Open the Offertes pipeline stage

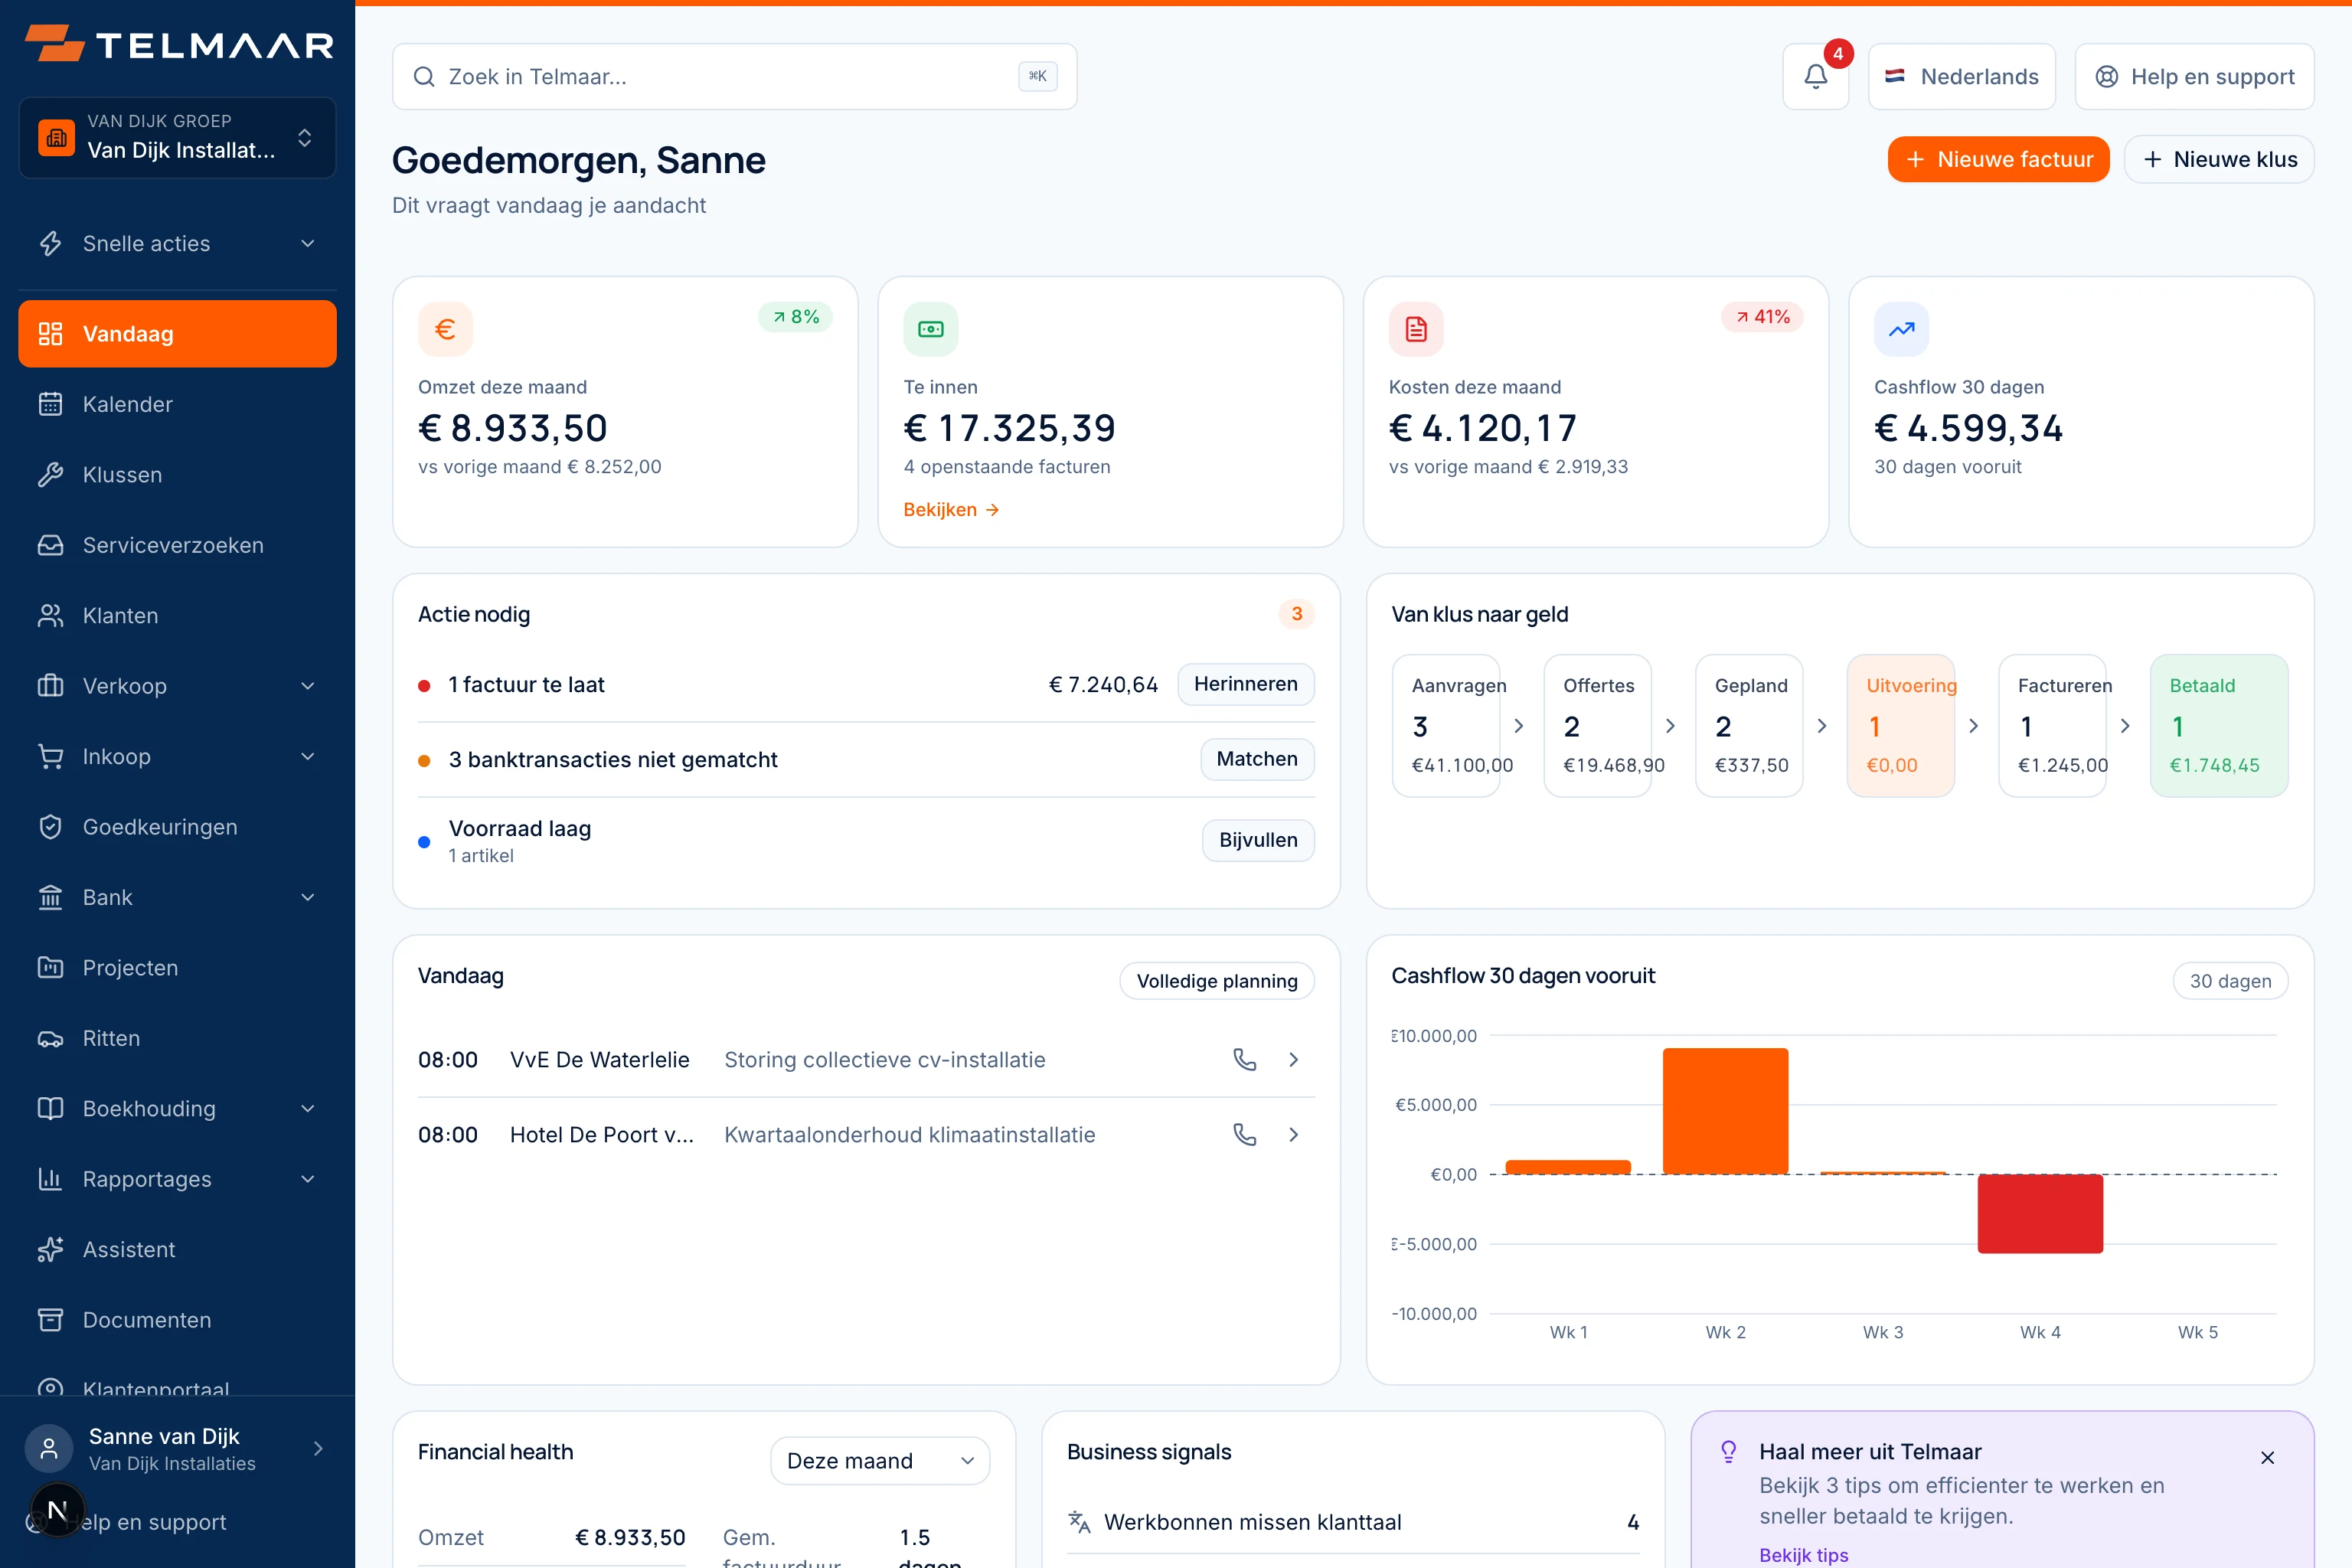pos(1598,726)
